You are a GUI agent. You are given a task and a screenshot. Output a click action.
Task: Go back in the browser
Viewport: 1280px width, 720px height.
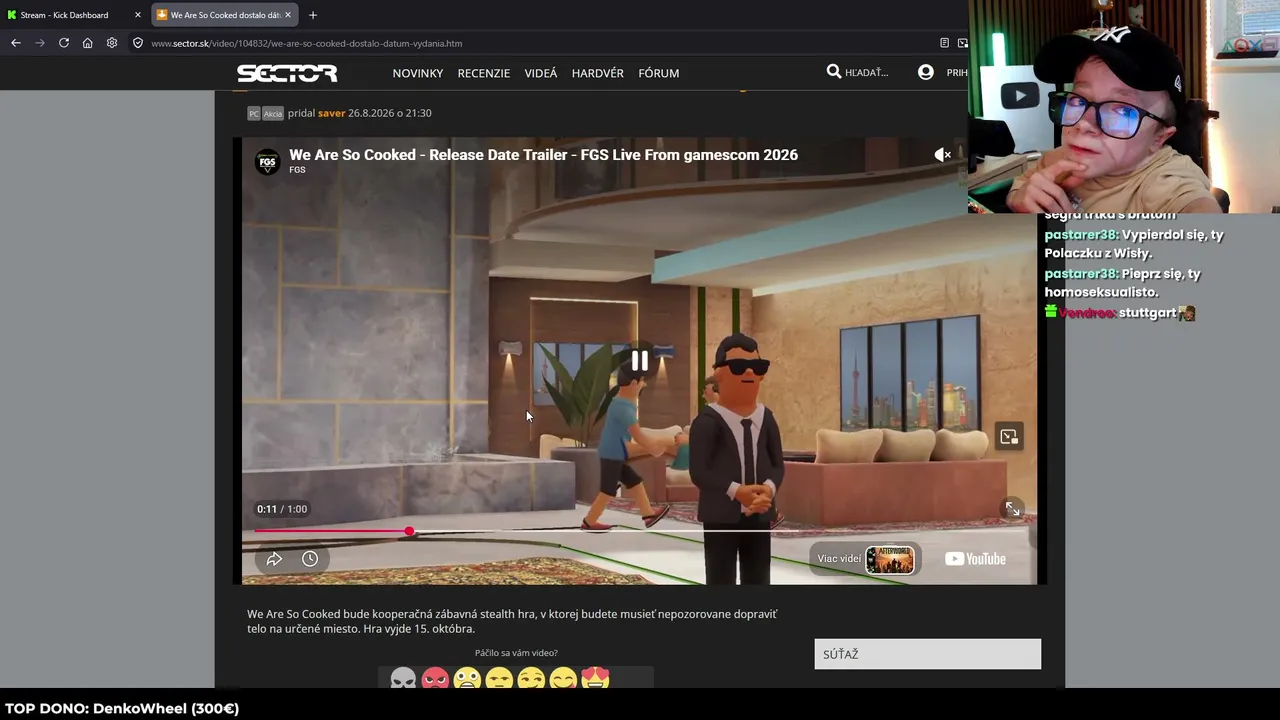click(16, 43)
